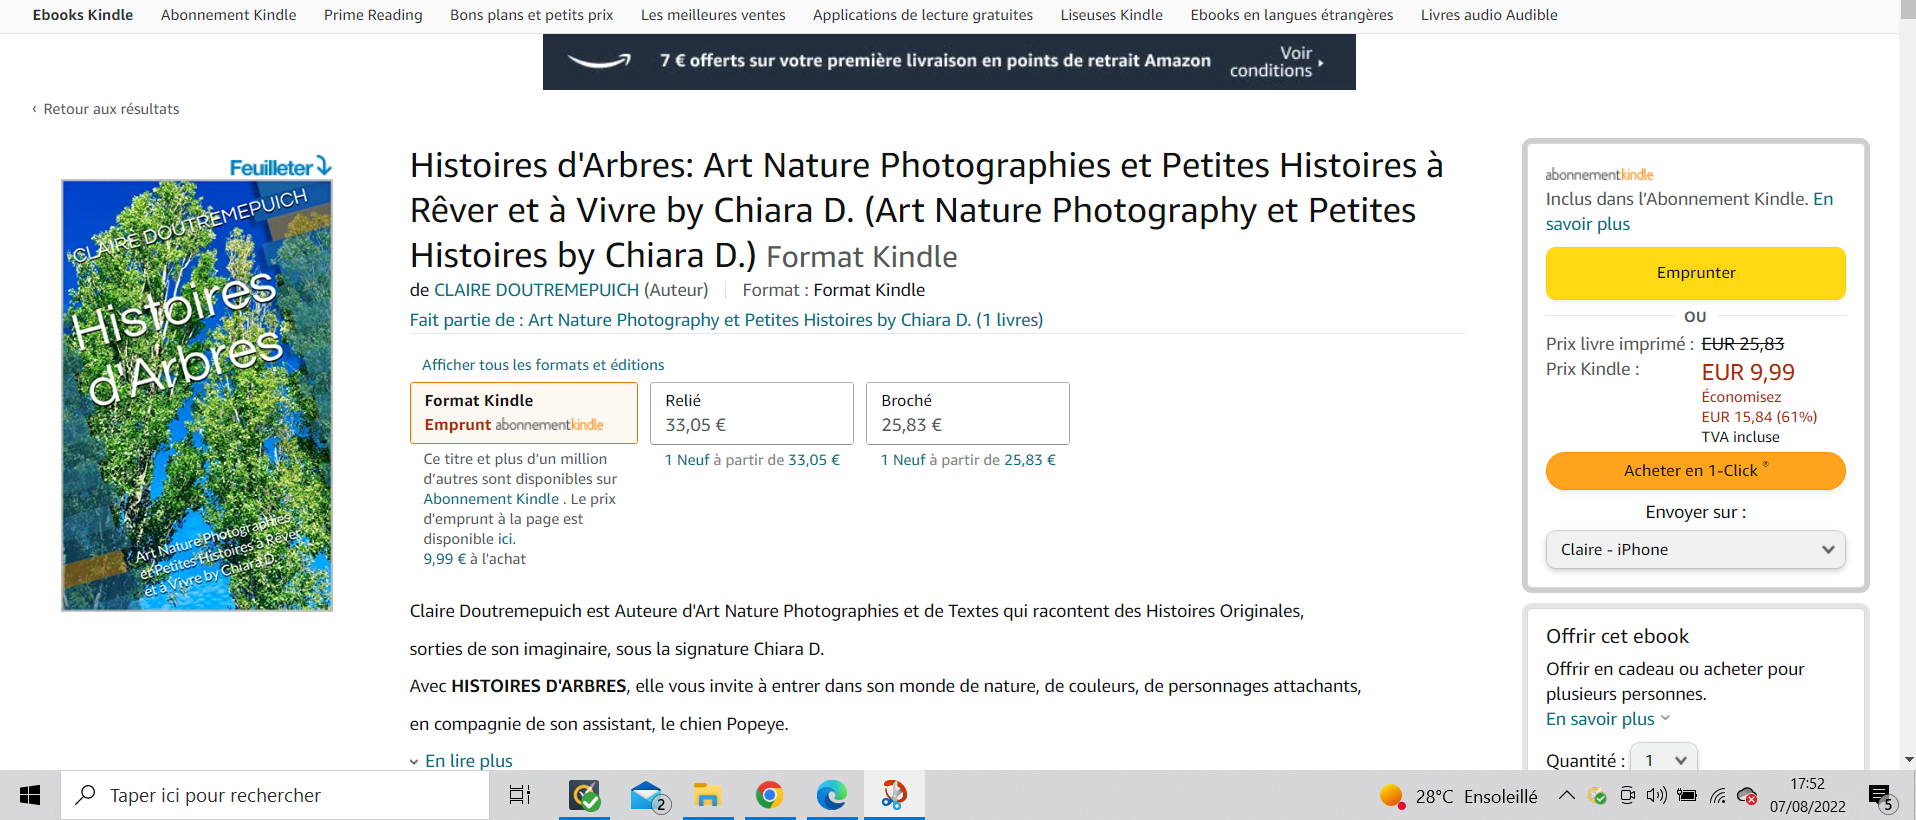Open the Histoires d'Arbres book cover
The width and height of the screenshot is (1916, 820).
click(197, 395)
